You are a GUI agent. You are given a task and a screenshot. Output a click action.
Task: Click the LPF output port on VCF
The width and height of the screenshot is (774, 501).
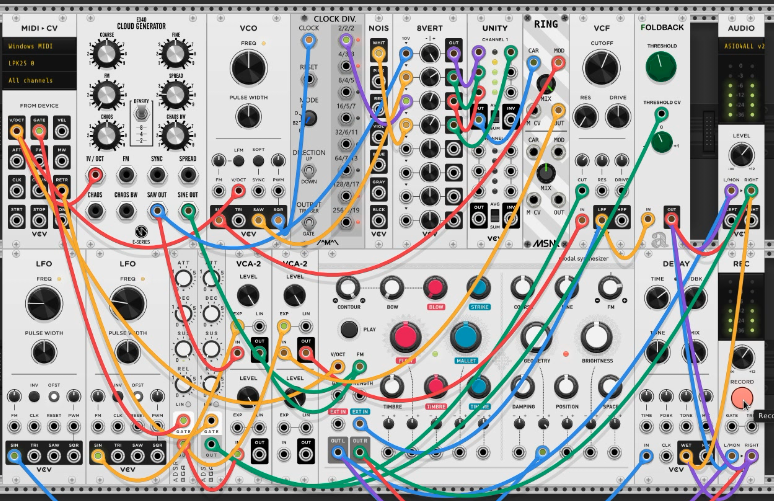pos(601,220)
